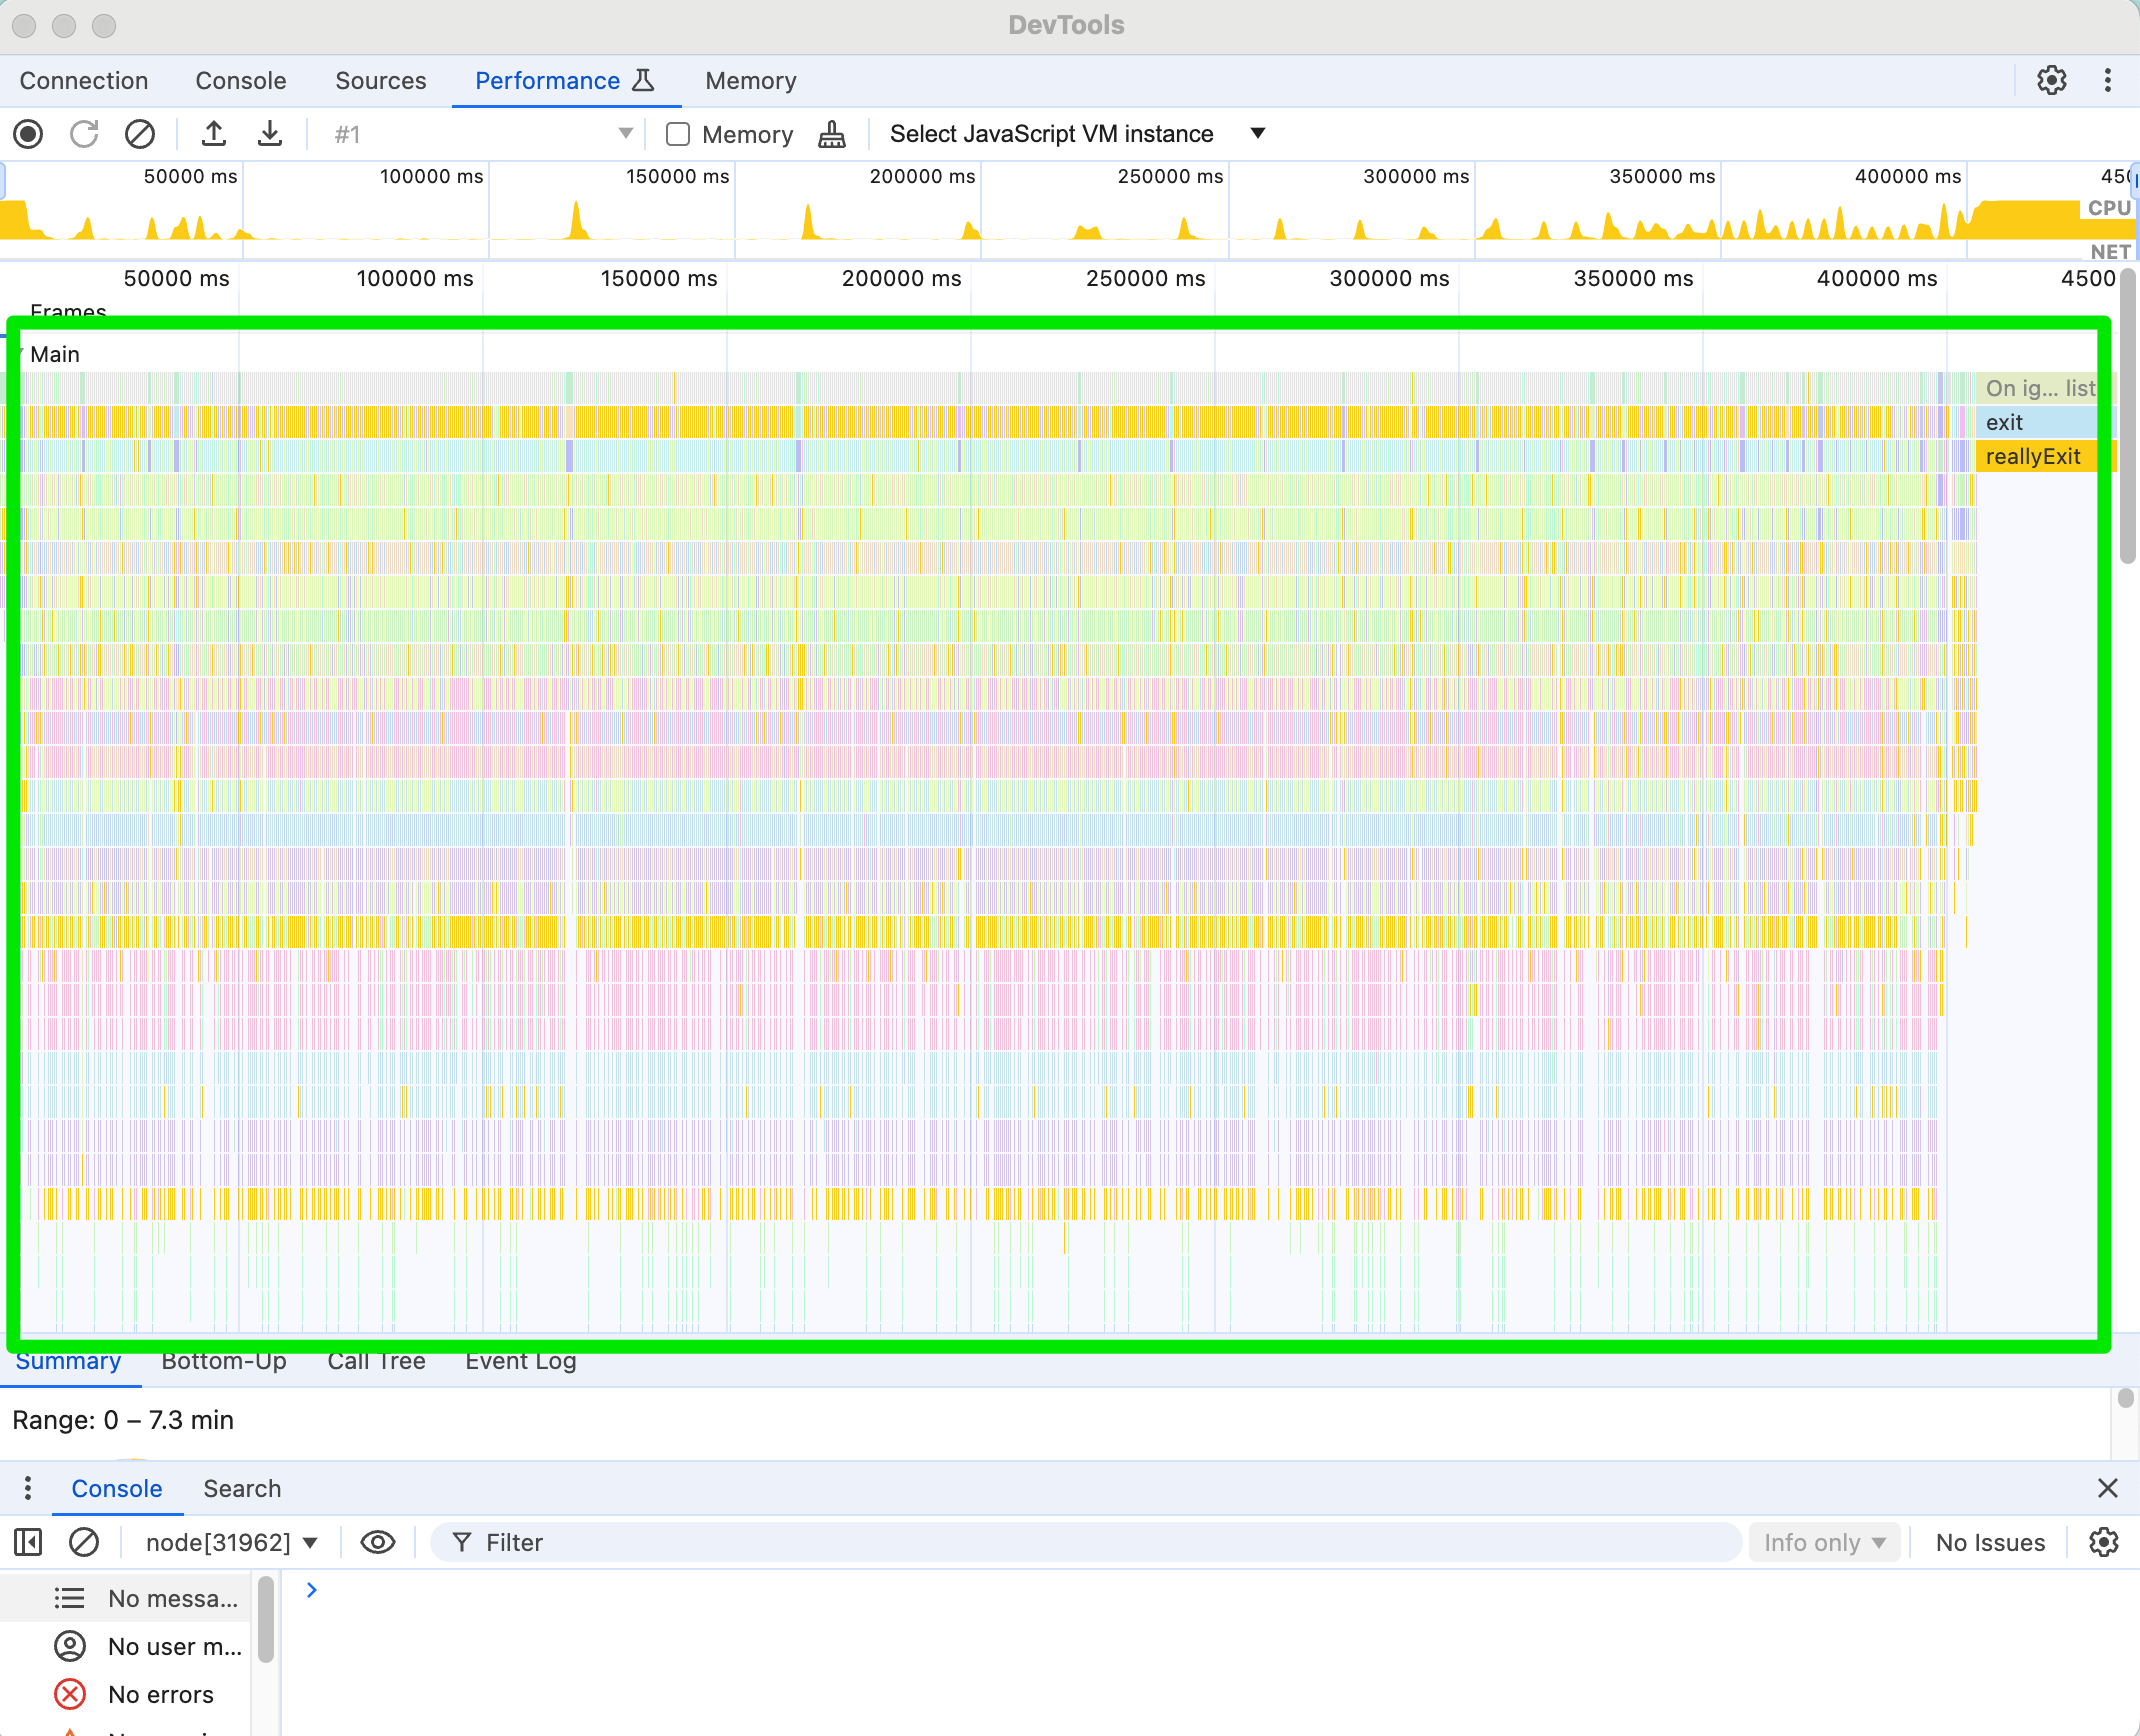Click the Range: 0 – 7.3 min text
2140x1736 pixels.
(x=123, y=1420)
